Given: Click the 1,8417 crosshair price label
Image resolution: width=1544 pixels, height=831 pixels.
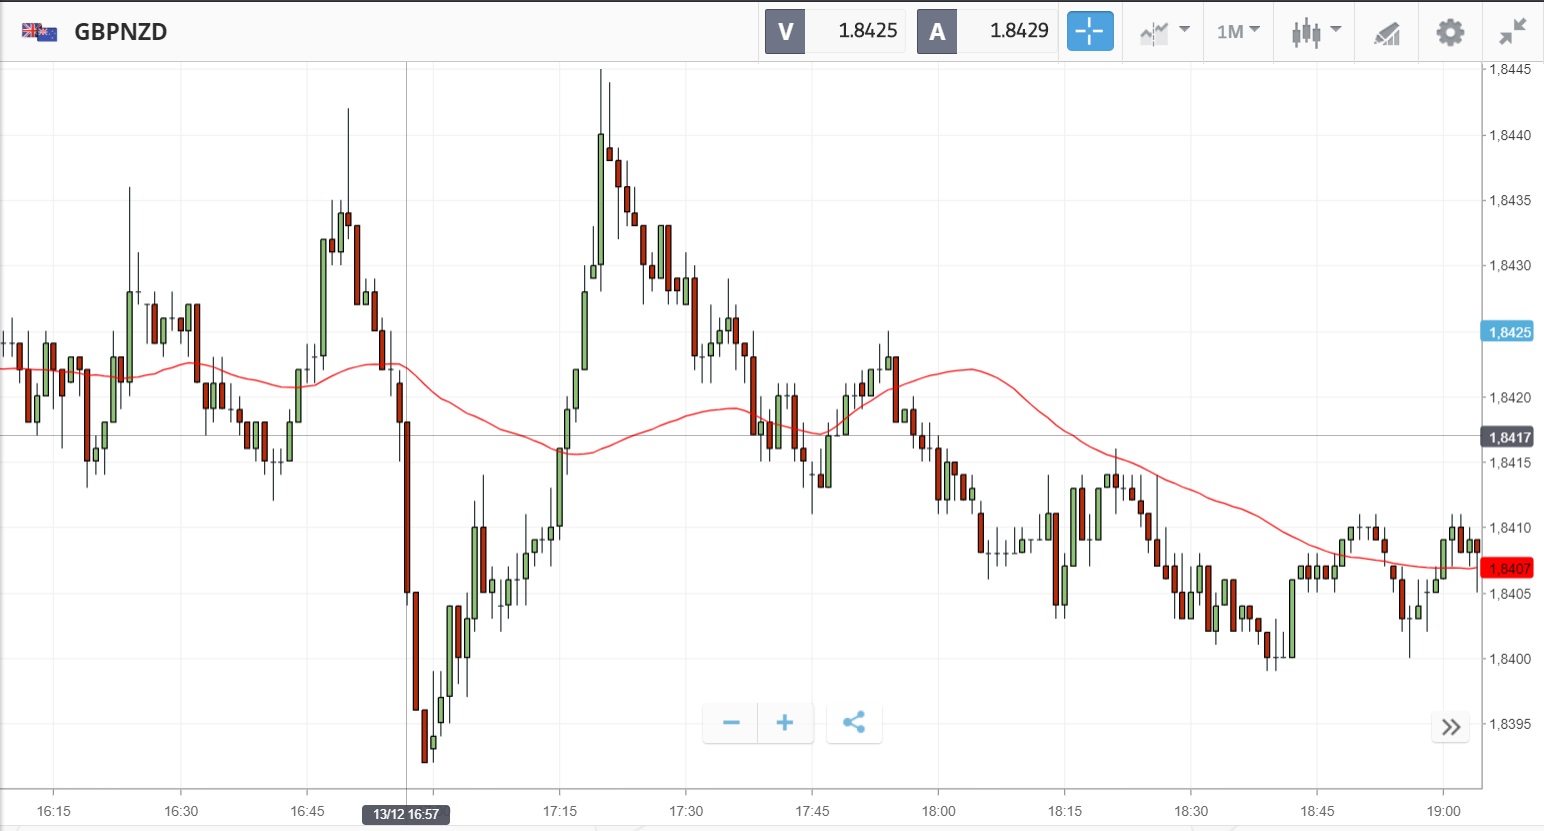Looking at the screenshot, I should point(1508,437).
